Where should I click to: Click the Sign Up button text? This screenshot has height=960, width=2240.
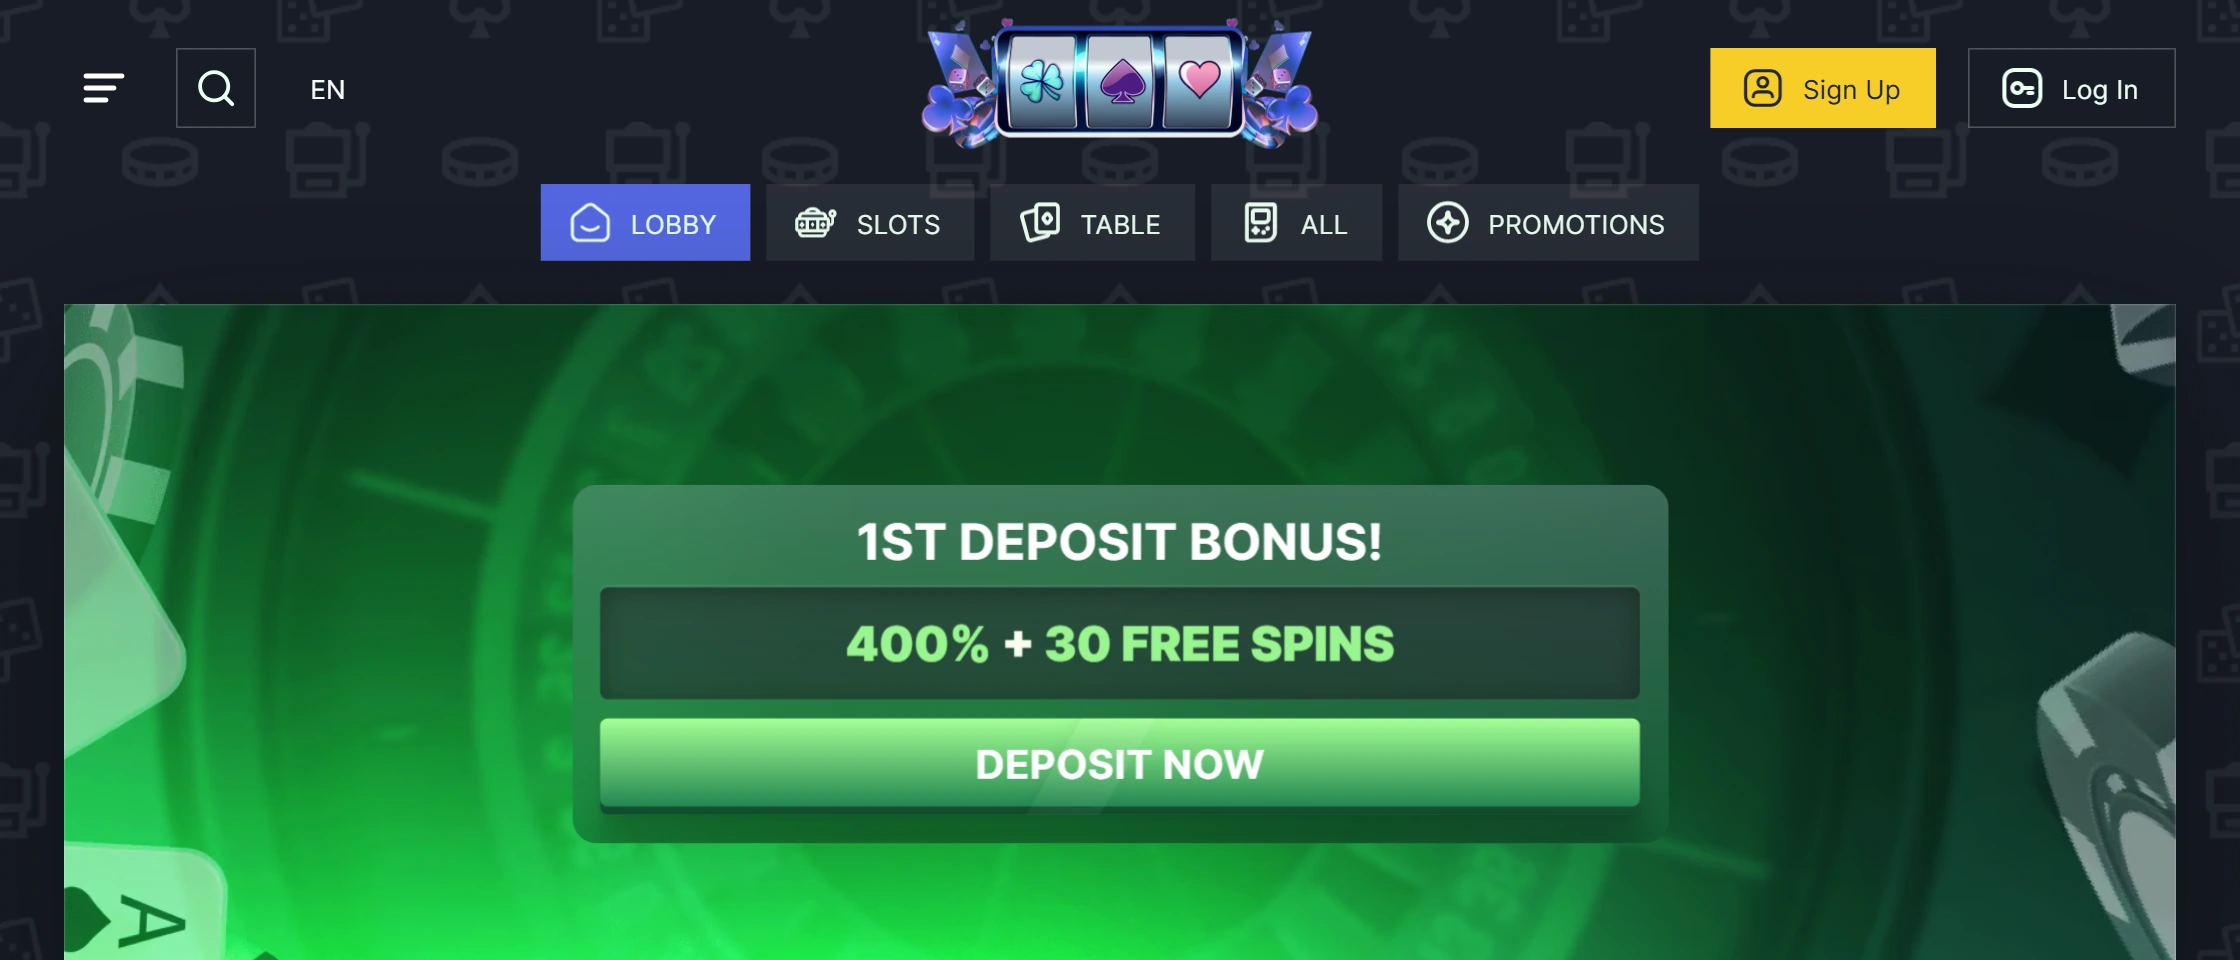1851,90
